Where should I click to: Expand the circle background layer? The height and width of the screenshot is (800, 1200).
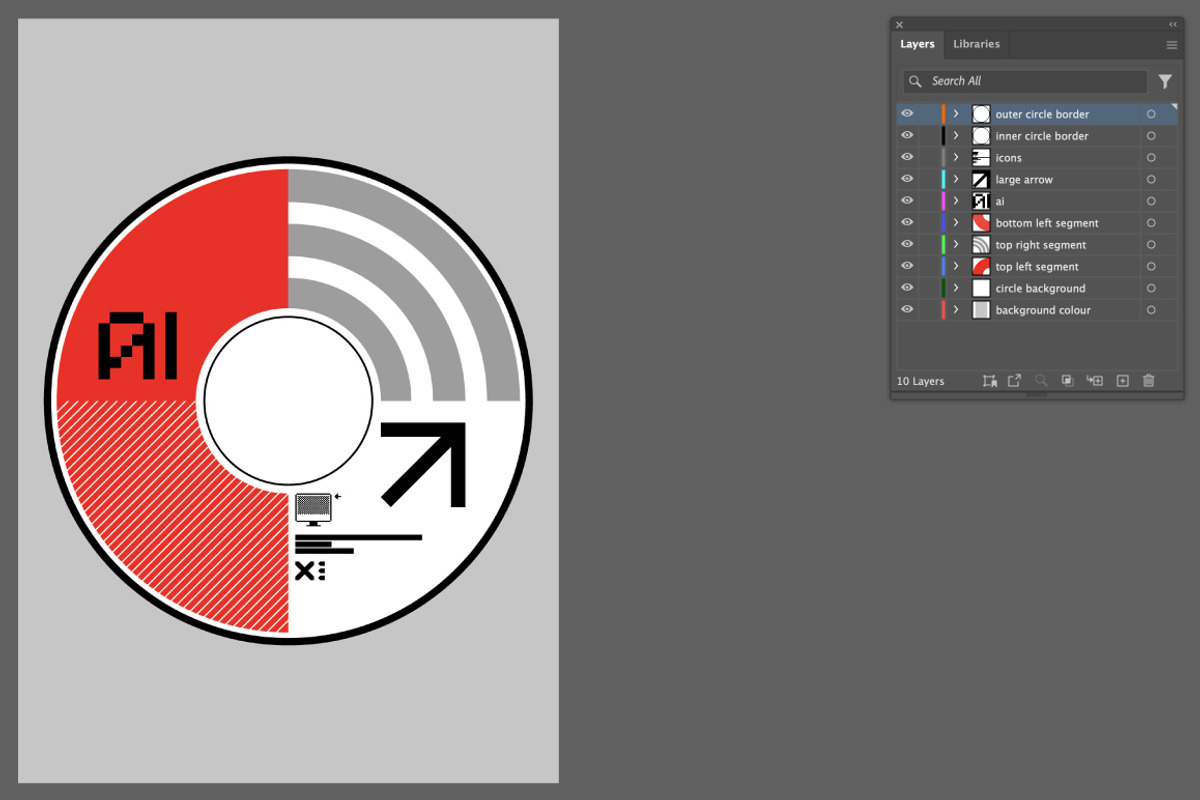pyautogui.click(x=956, y=288)
